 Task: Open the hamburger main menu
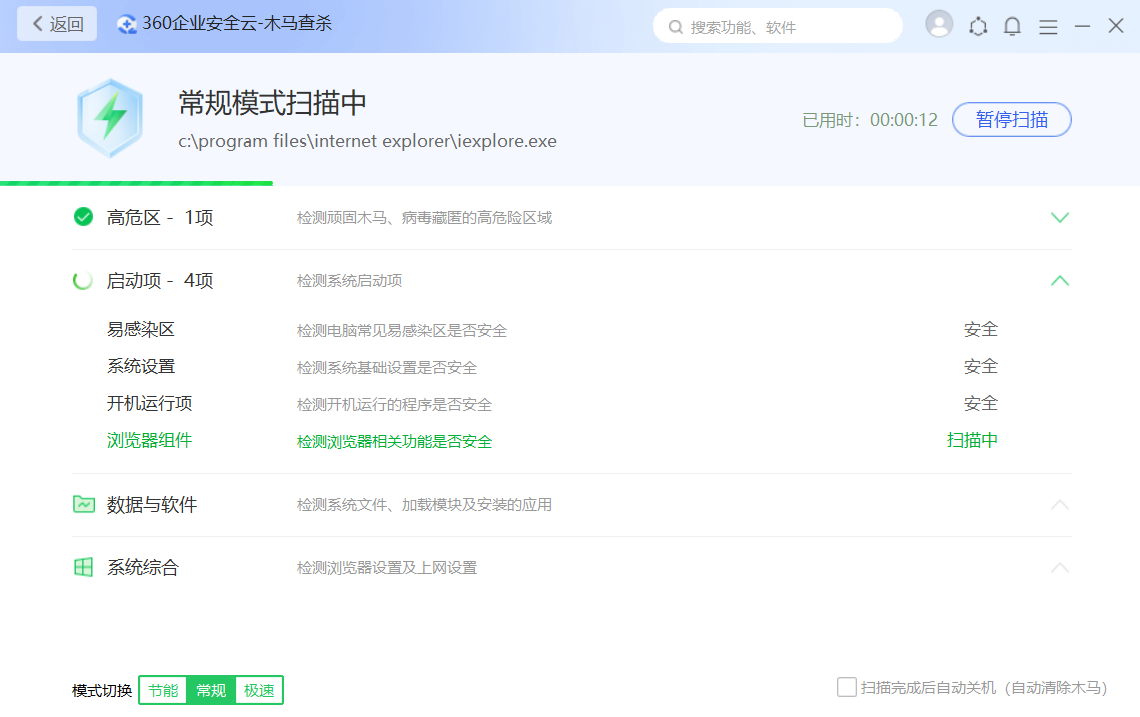click(x=1048, y=27)
